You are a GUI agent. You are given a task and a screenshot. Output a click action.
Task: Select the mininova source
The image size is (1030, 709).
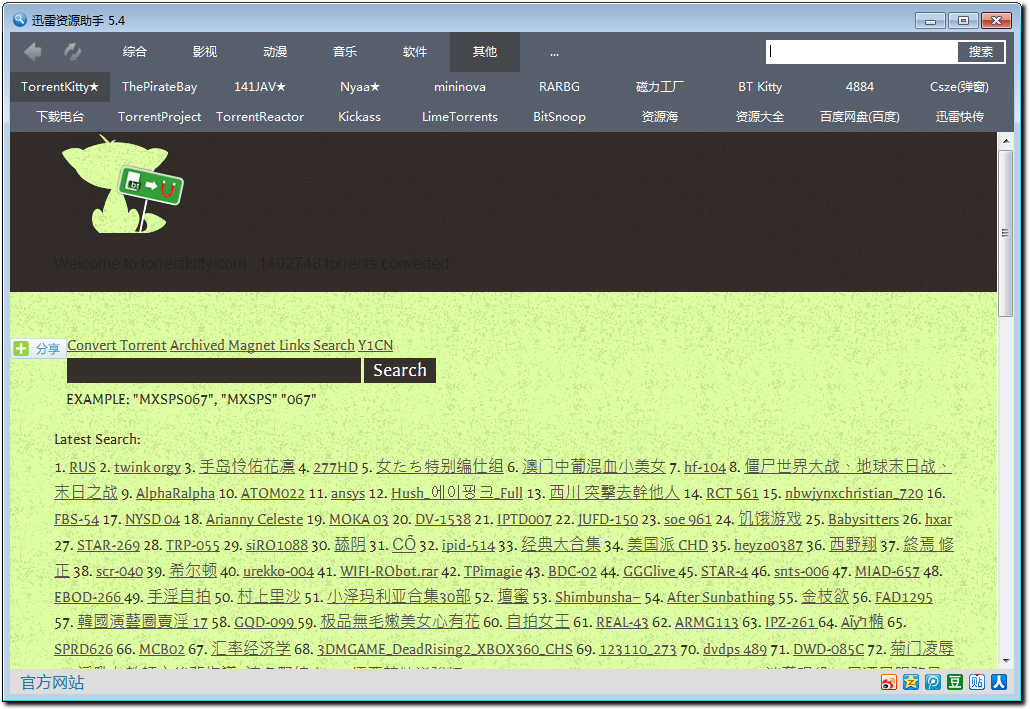coord(460,87)
